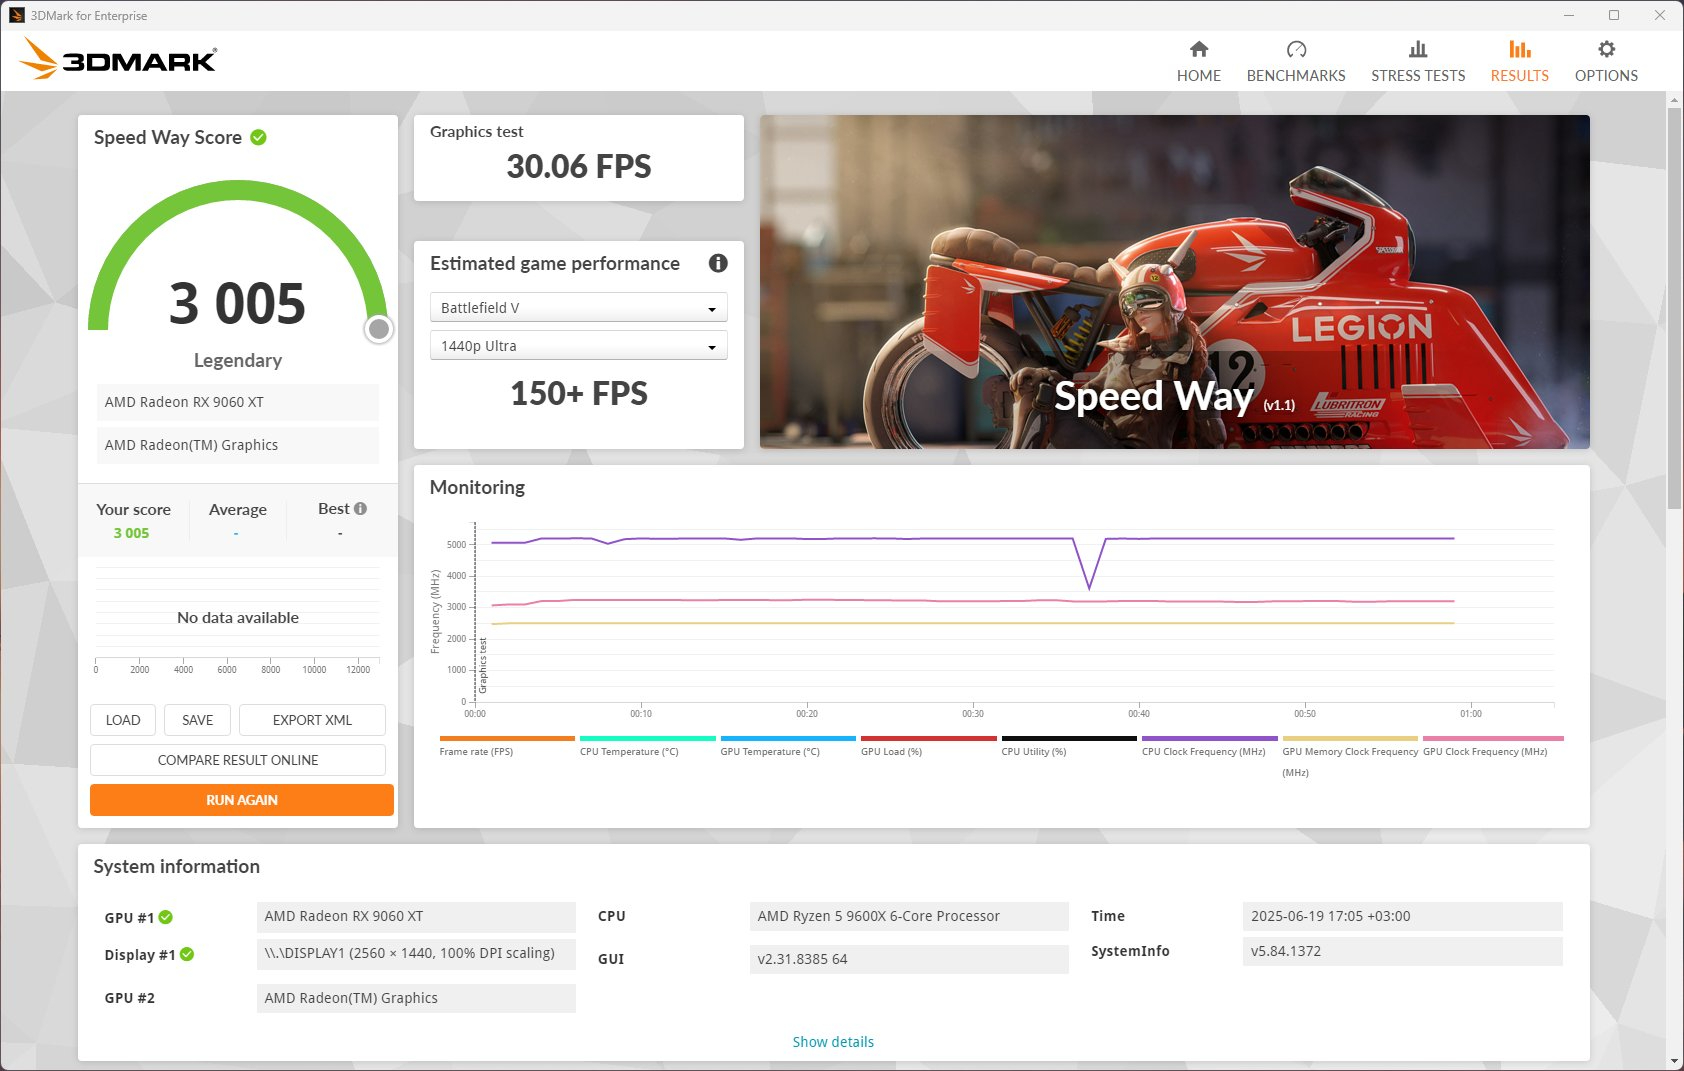Click the Time value 2025-06-19 17:05
Viewport: 1684px width, 1071px height.
pyautogui.click(x=1402, y=916)
